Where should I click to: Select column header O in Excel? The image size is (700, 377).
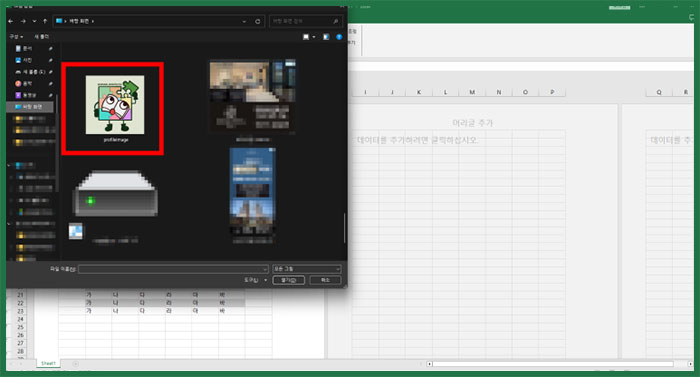click(x=525, y=92)
